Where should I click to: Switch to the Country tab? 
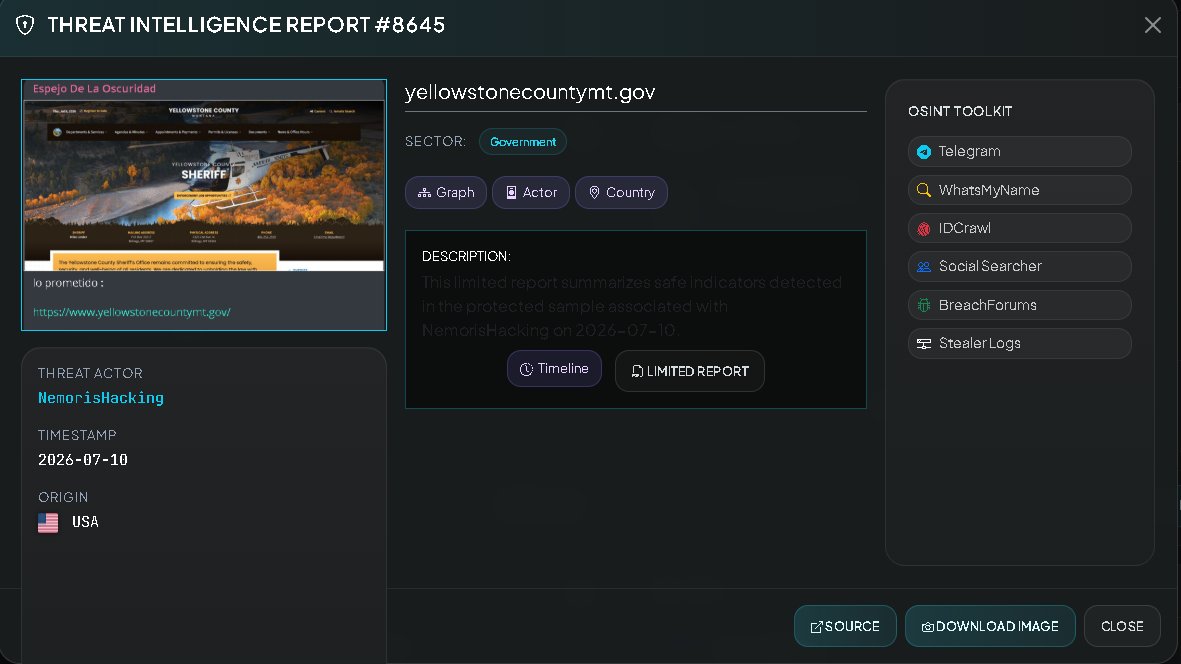tap(621, 193)
